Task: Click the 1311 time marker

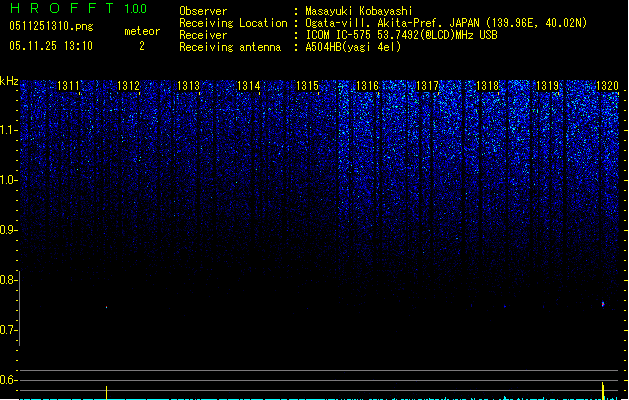Action: (68, 85)
